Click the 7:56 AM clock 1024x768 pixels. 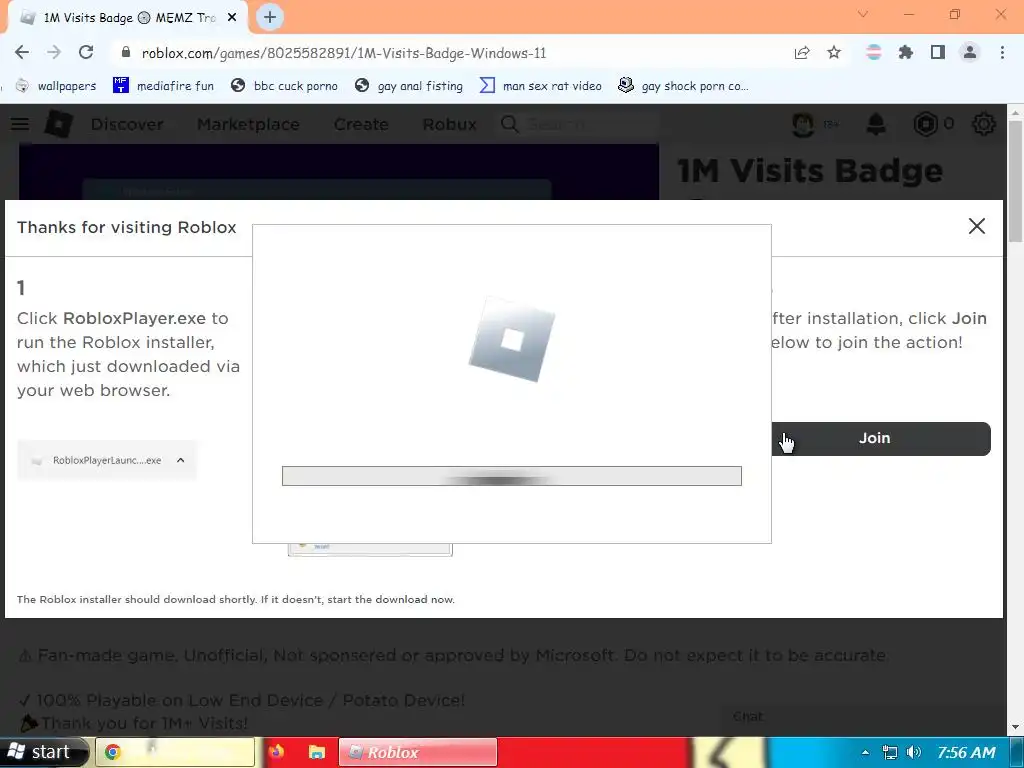click(967, 752)
